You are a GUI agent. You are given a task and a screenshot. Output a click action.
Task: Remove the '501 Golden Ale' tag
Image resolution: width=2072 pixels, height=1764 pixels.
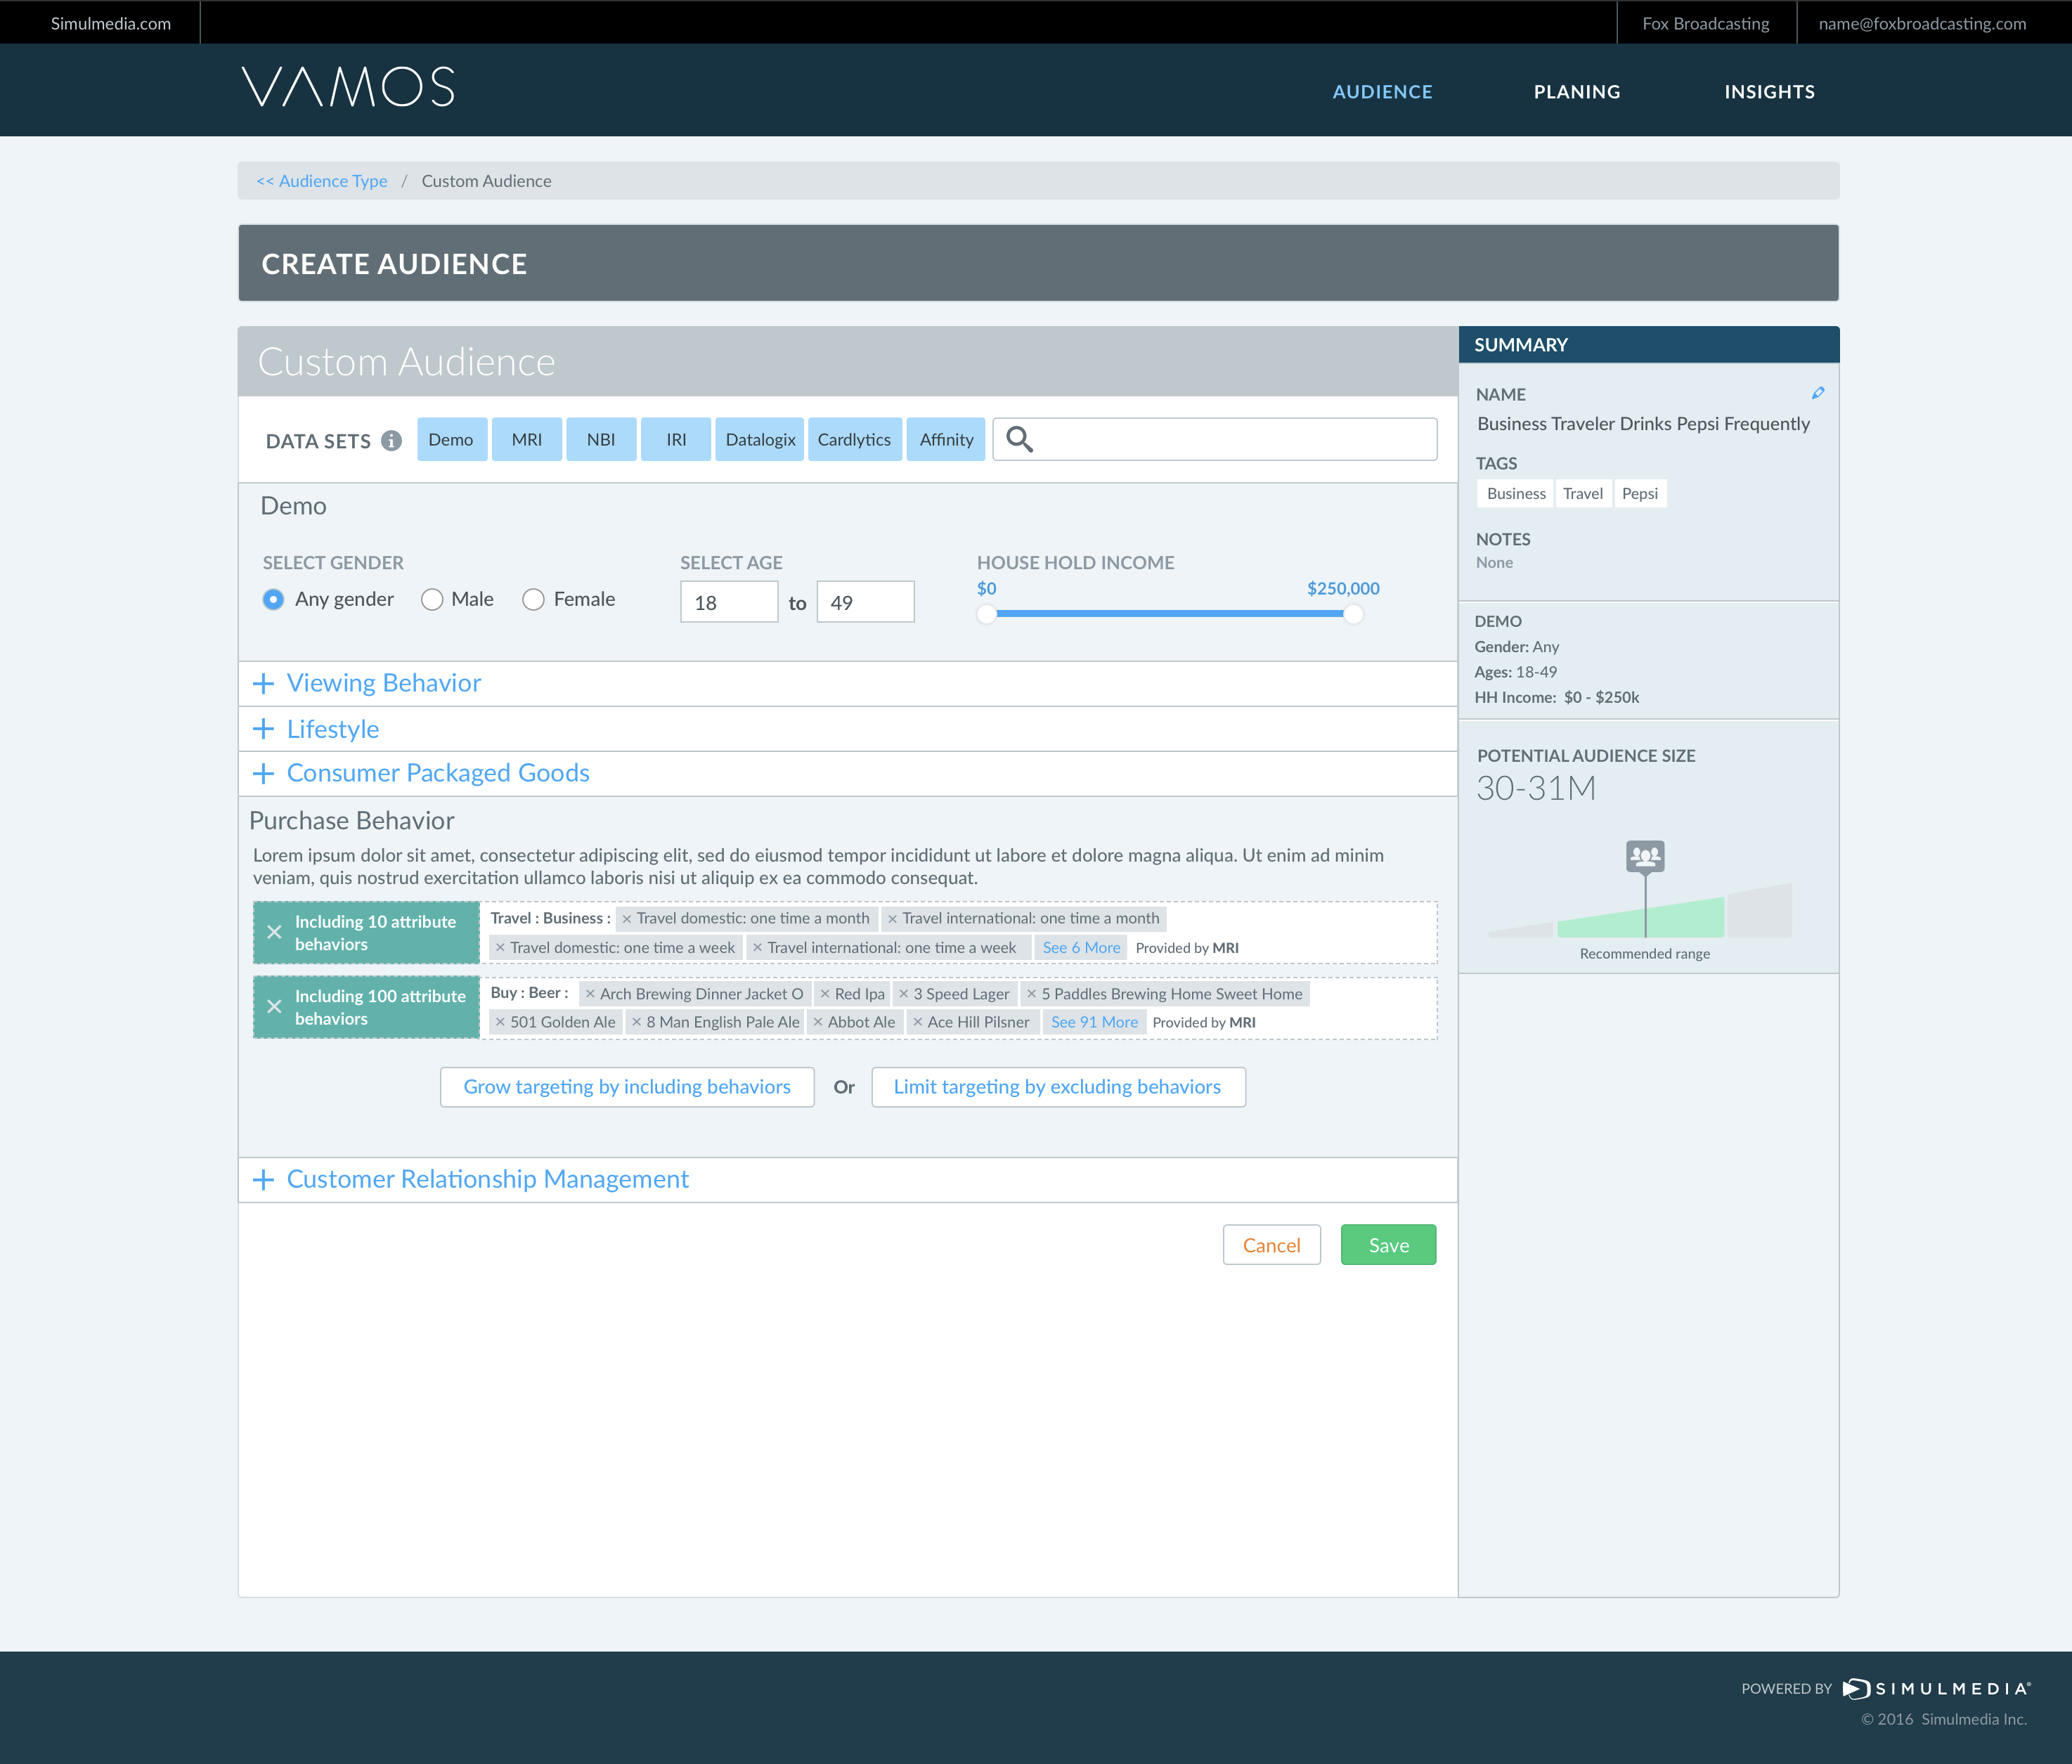point(500,1022)
